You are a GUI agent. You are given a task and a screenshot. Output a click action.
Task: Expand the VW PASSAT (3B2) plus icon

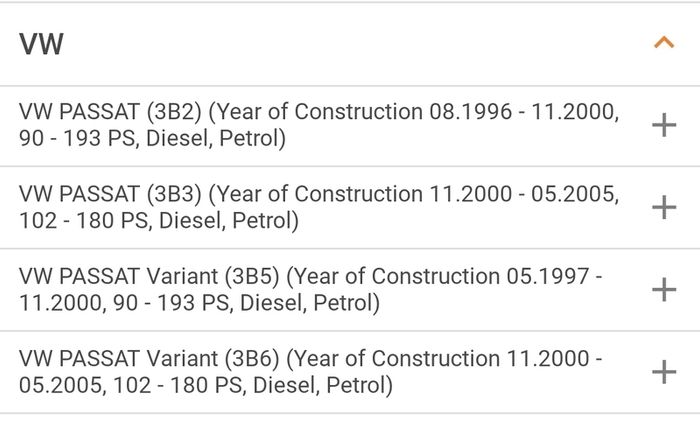[x=664, y=125]
